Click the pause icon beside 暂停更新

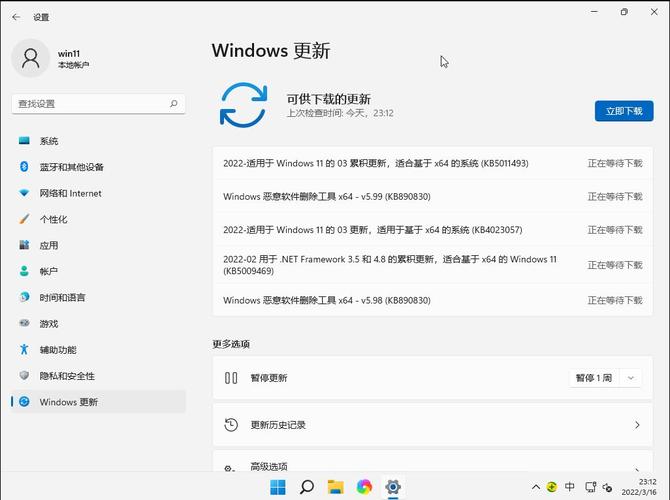231,378
